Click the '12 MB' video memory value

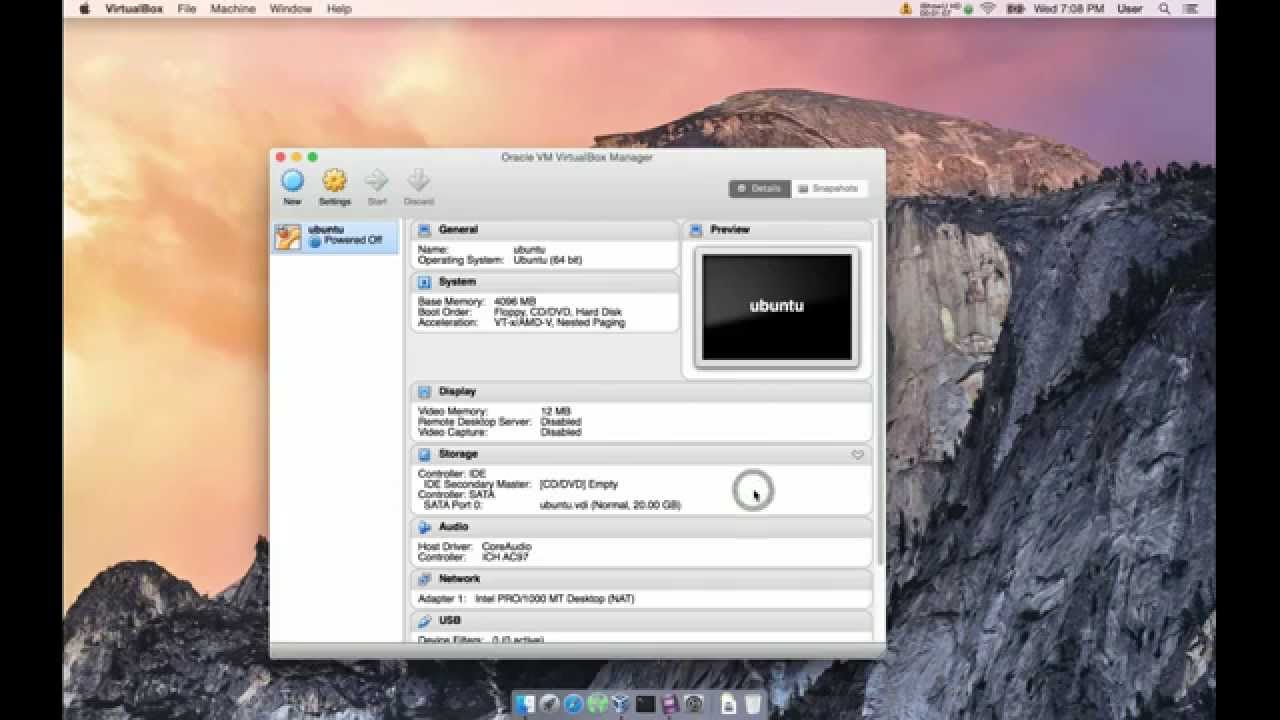coord(555,411)
